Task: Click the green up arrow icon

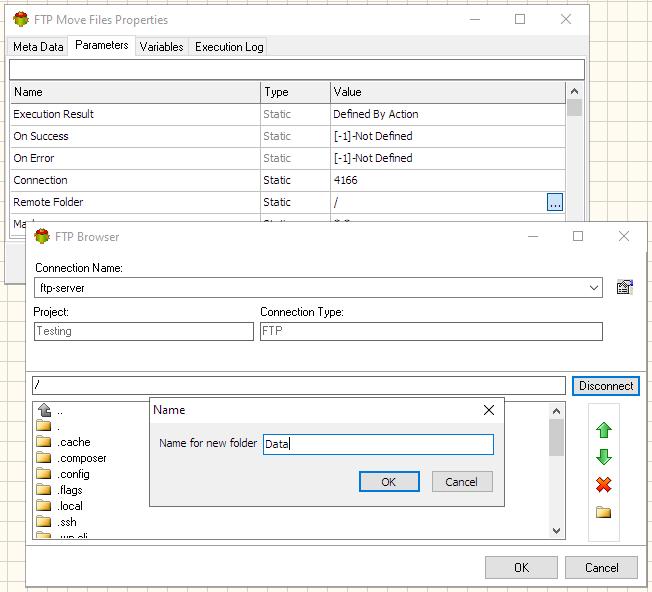Action: click(x=603, y=430)
